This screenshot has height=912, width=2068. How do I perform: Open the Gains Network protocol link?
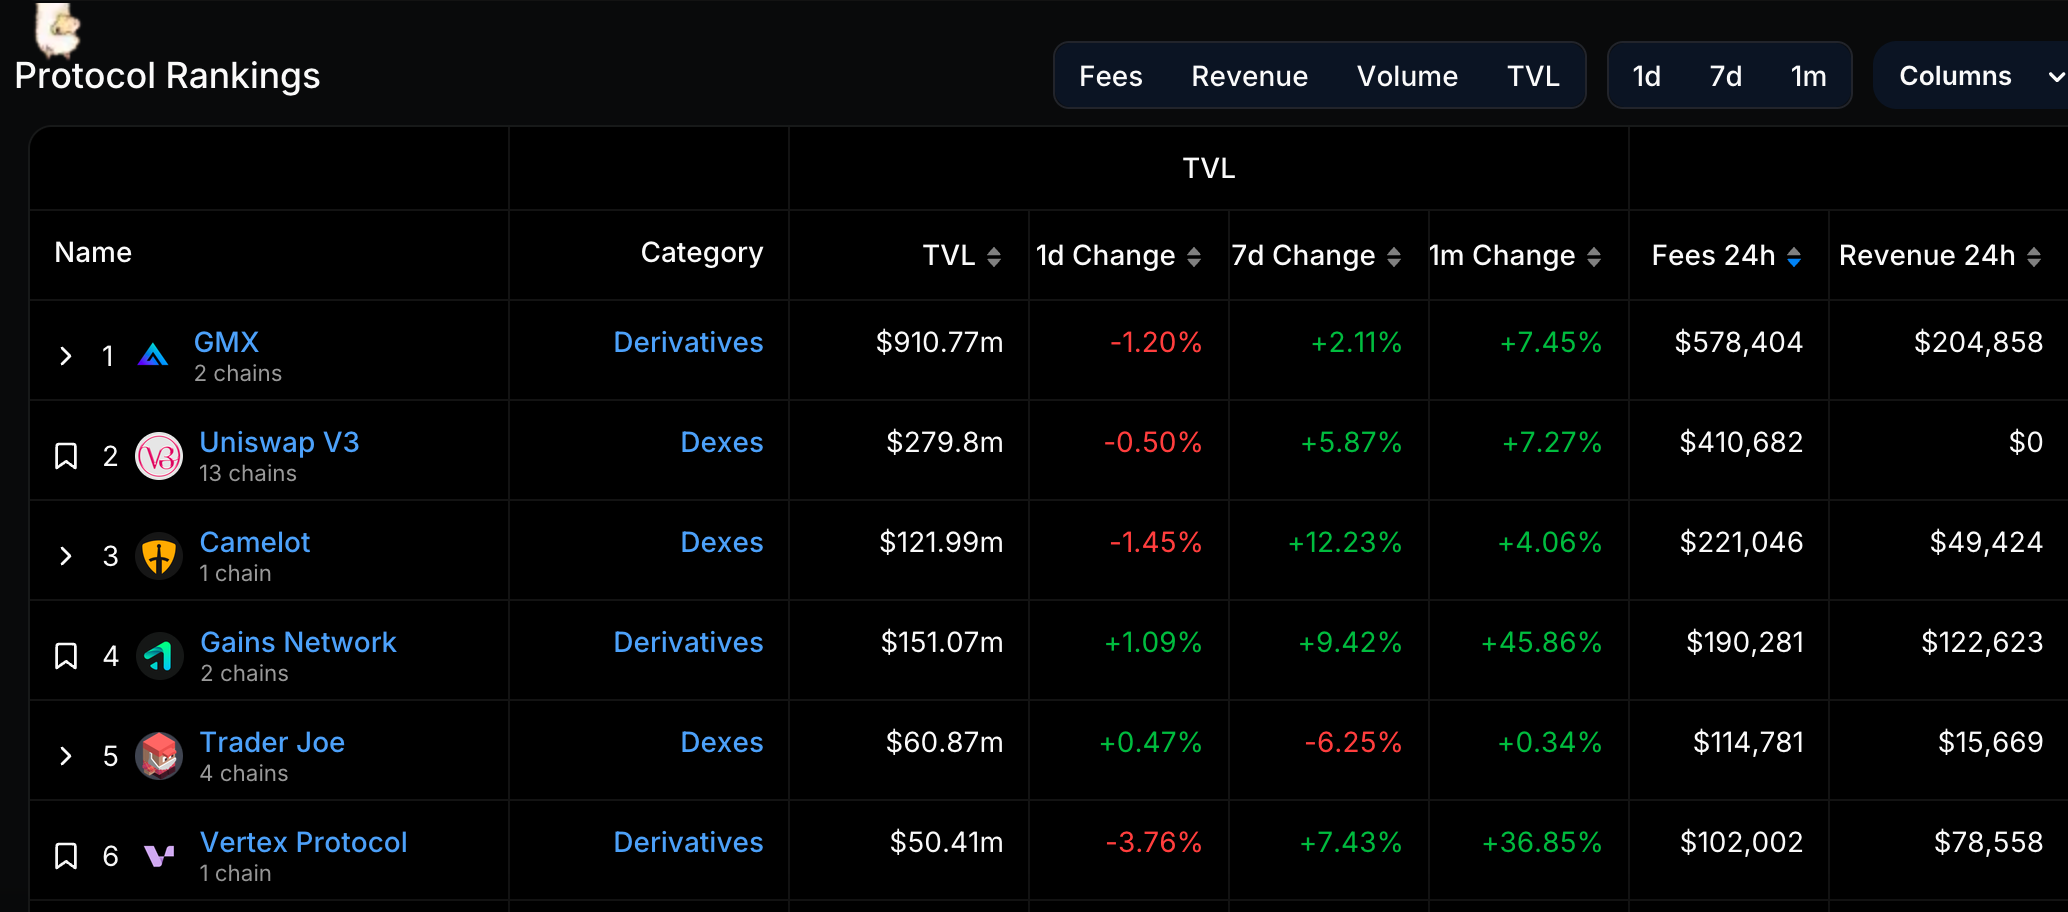298,642
